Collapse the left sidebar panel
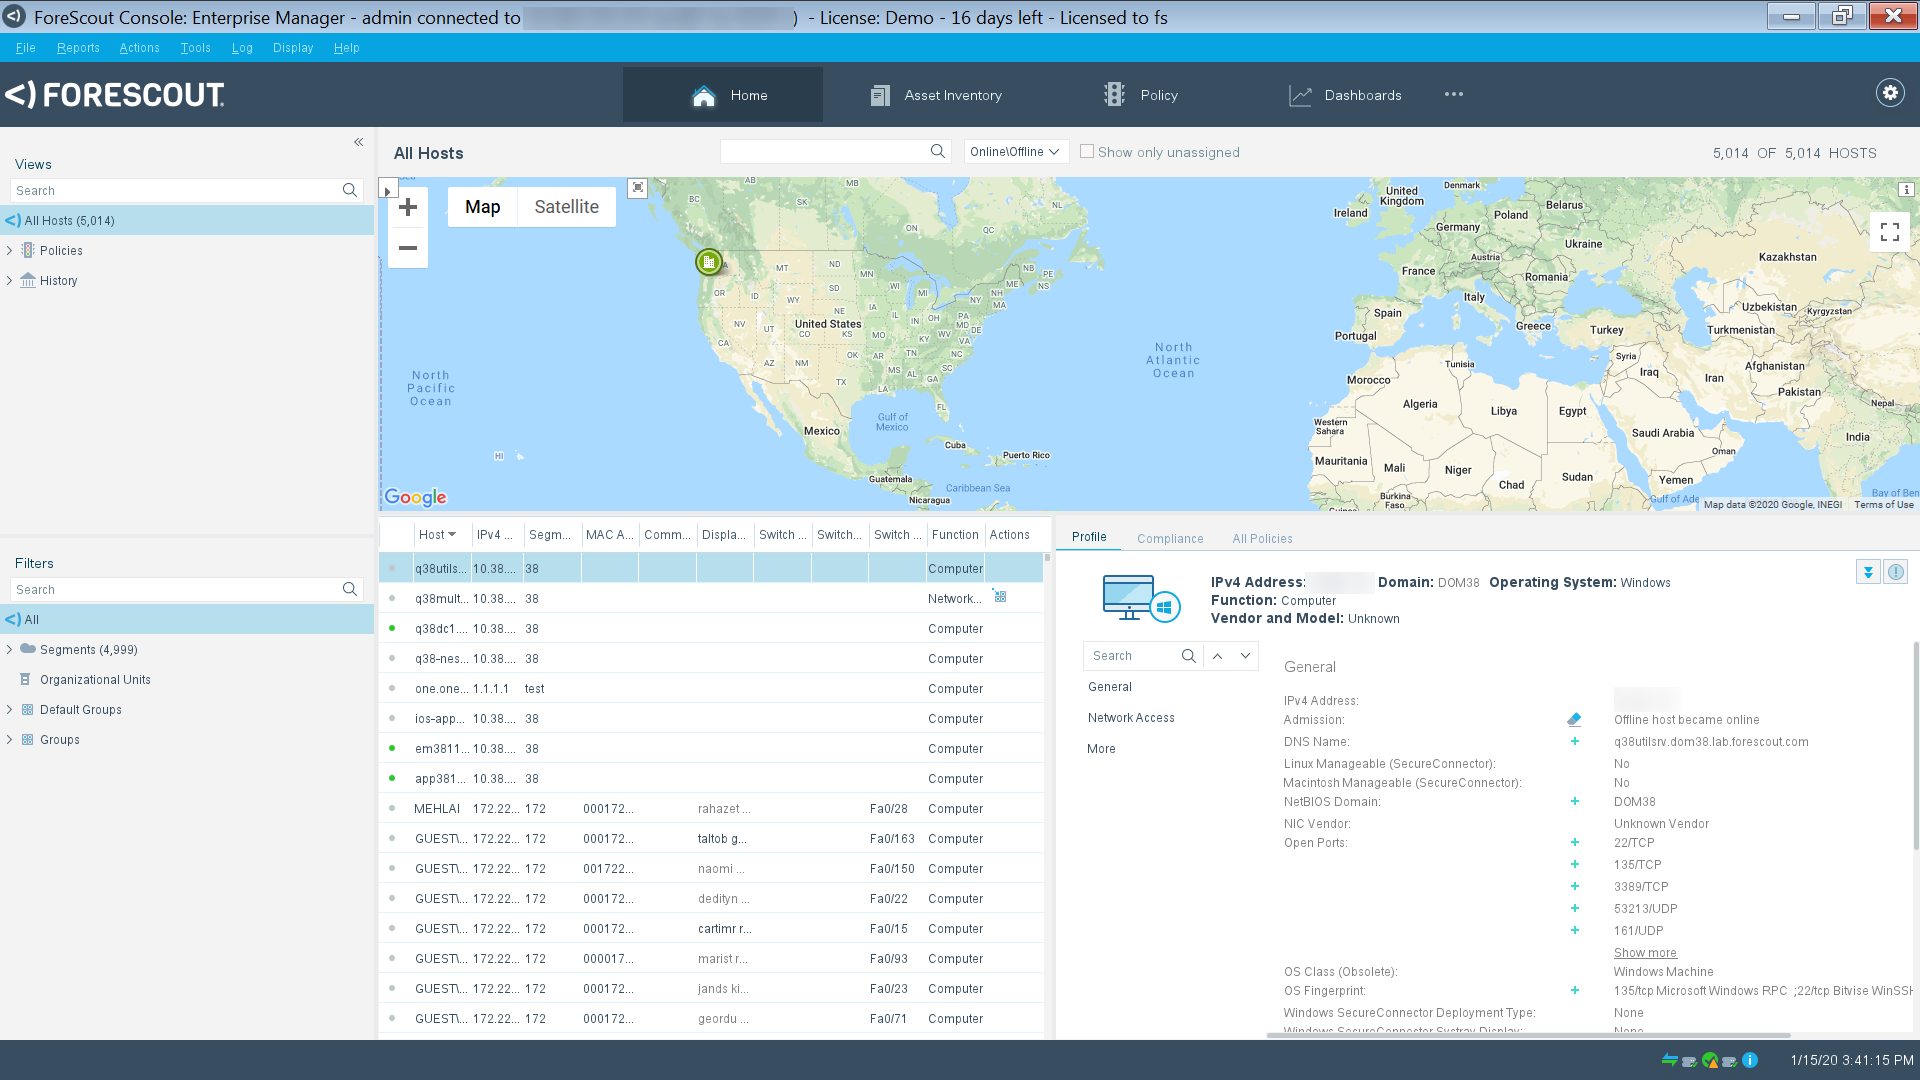The height and width of the screenshot is (1080, 1920). (358, 142)
